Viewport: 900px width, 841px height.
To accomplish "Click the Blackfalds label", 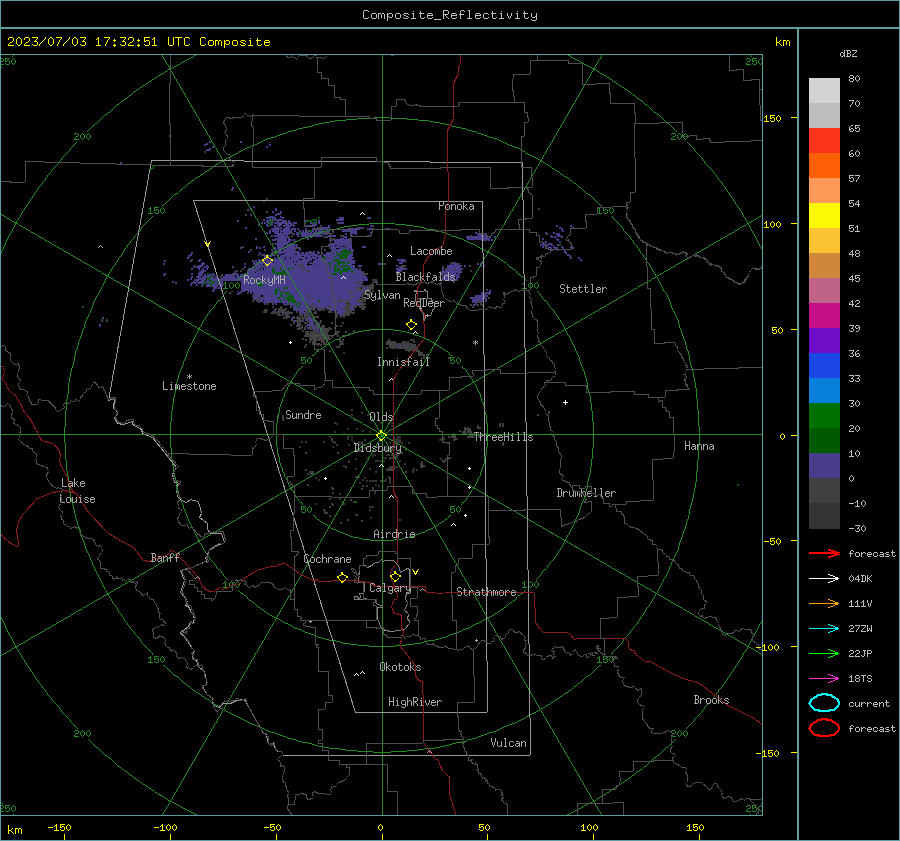I will [425, 277].
